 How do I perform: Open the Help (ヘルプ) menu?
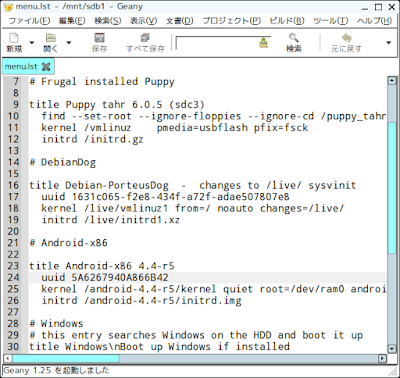click(x=374, y=21)
